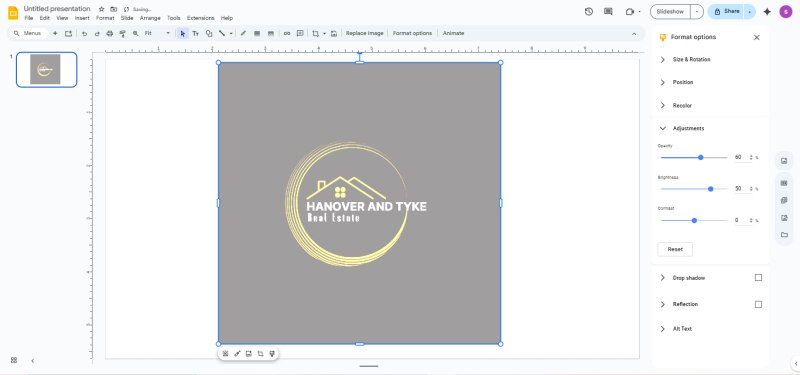Enable the Reflection checkbox

(x=758, y=304)
